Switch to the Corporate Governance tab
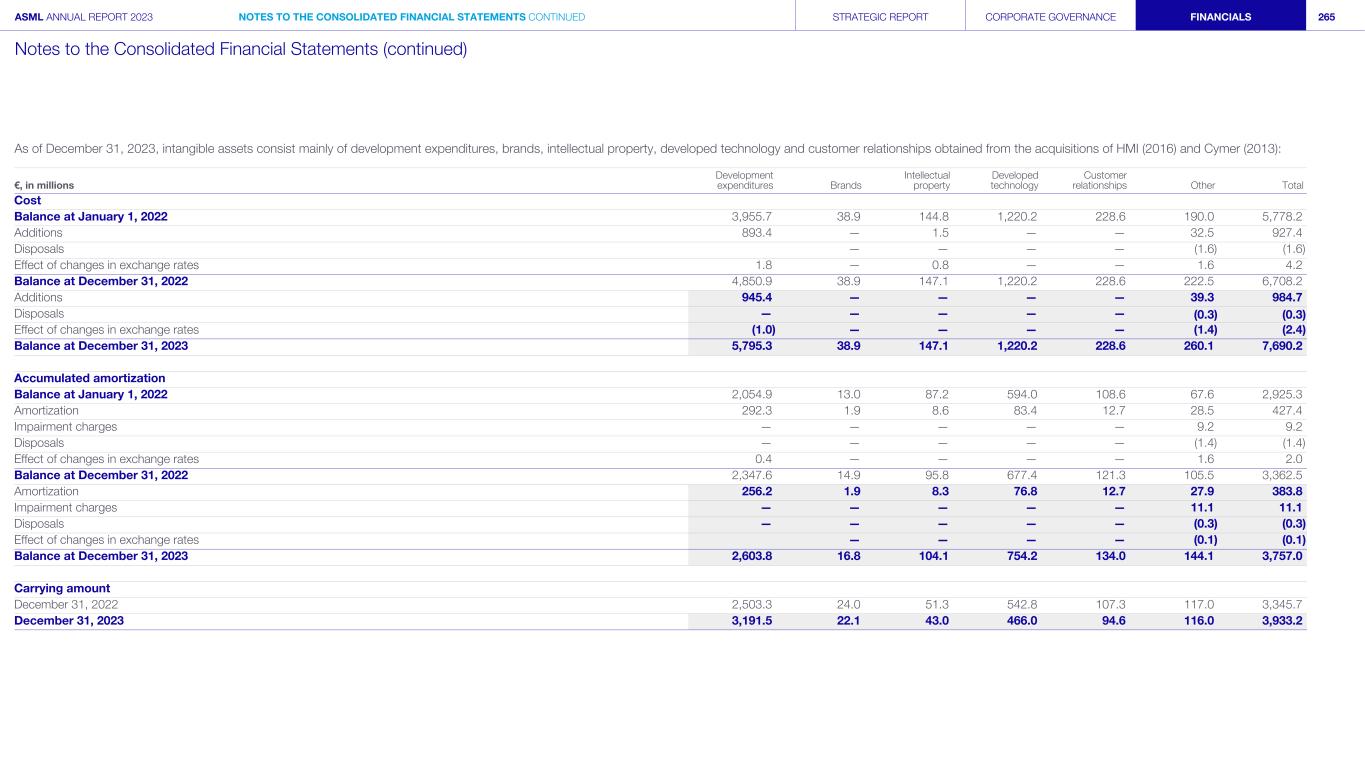 (x=1050, y=17)
